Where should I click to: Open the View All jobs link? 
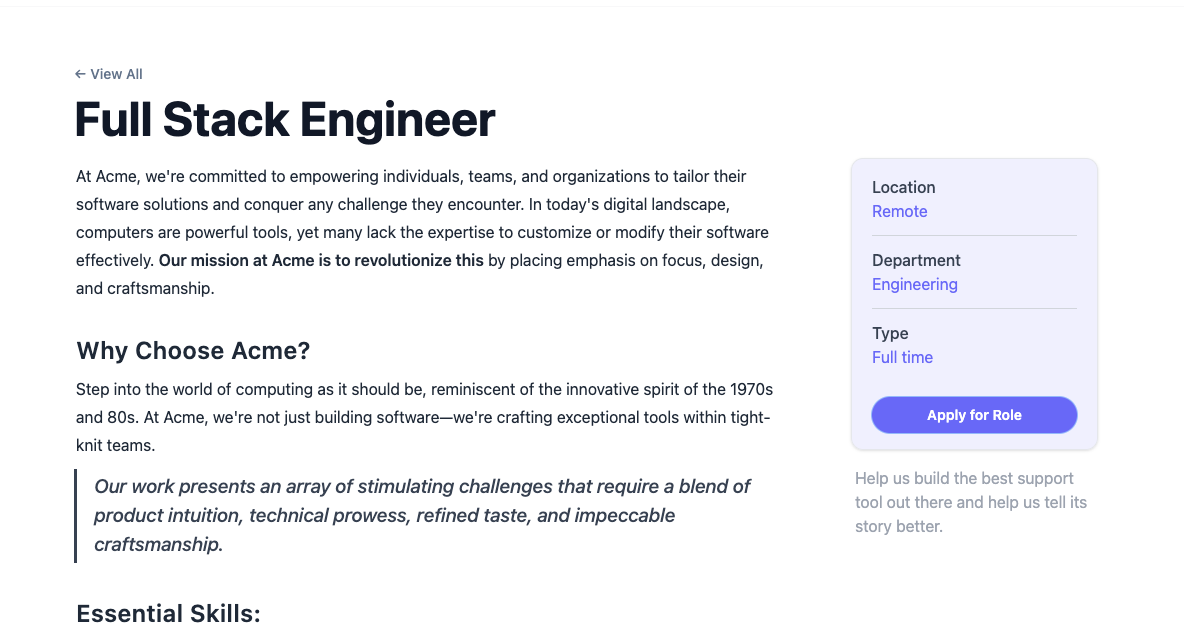pos(109,74)
